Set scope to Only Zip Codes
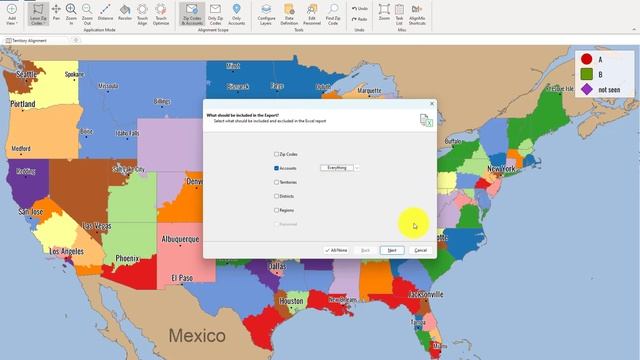This screenshot has height=360, width=640. (215, 15)
